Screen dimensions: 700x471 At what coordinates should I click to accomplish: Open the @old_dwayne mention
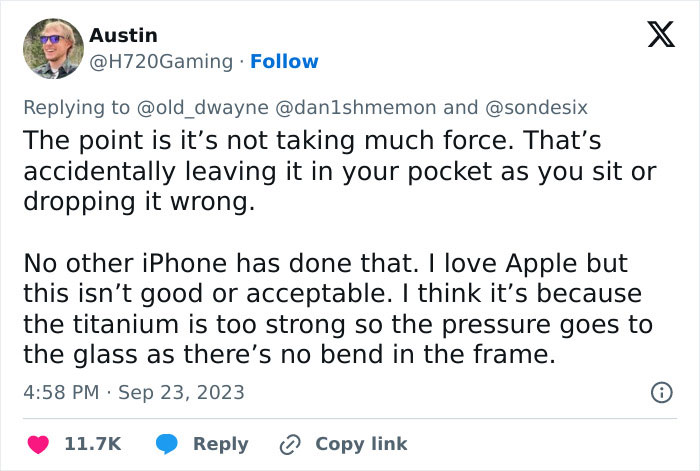(x=201, y=107)
